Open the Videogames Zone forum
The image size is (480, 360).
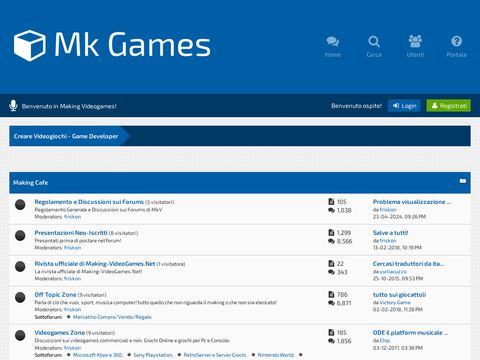60,333
